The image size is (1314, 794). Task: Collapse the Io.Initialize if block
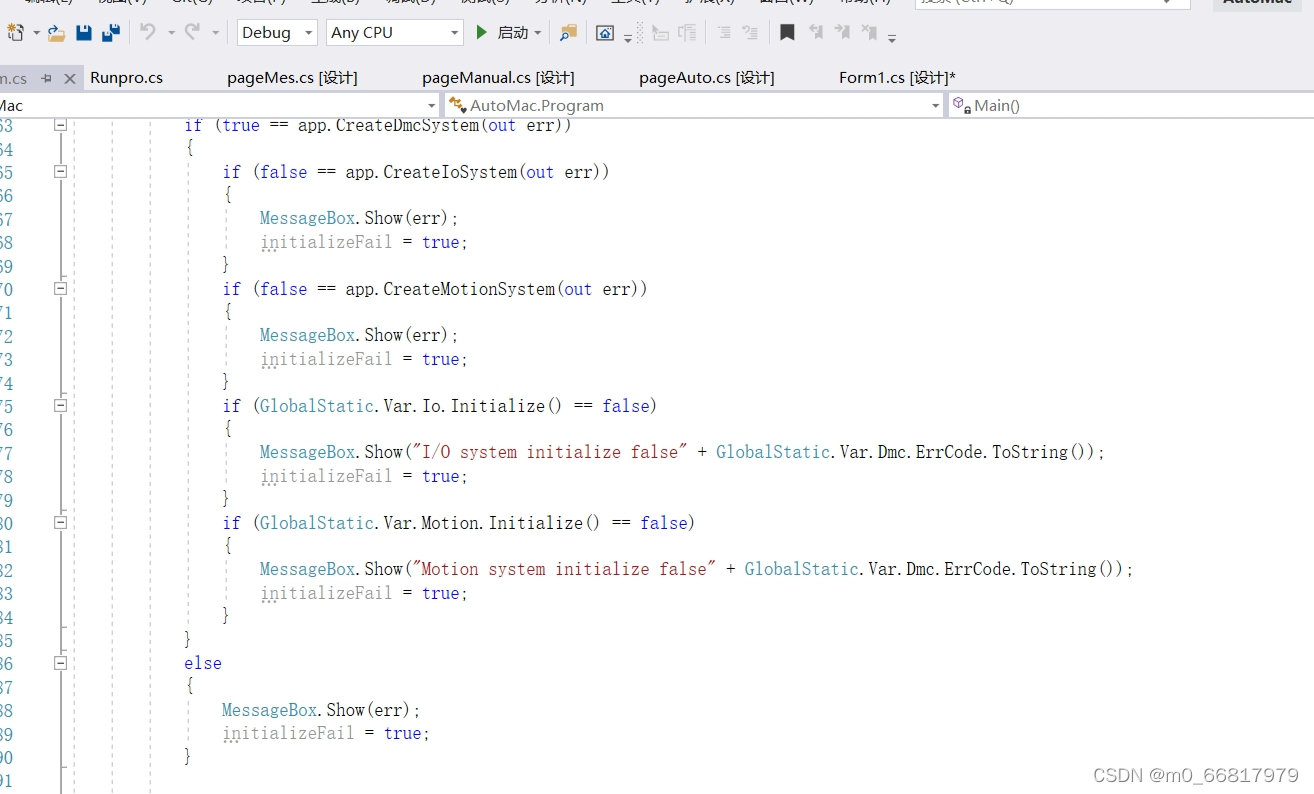(x=60, y=406)
